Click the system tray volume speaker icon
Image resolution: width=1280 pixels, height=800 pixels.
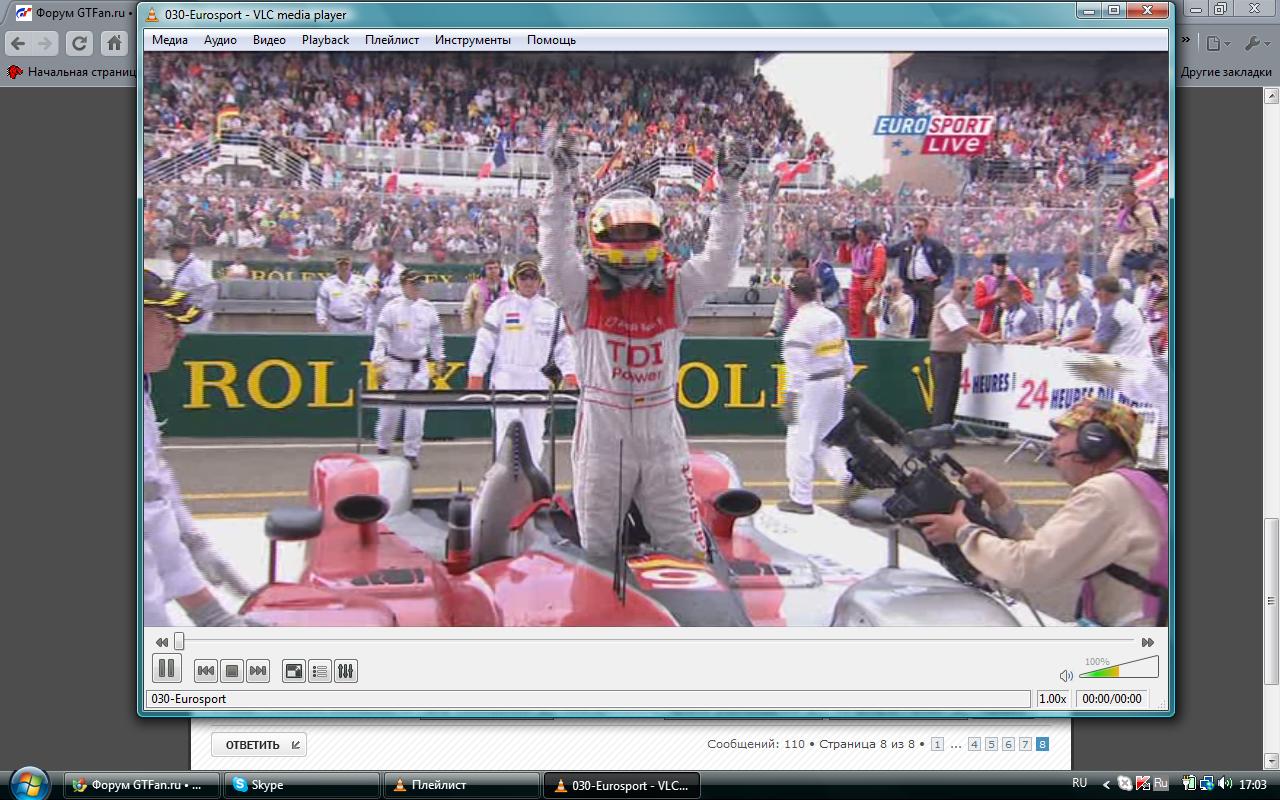[x=1224, y=784]
